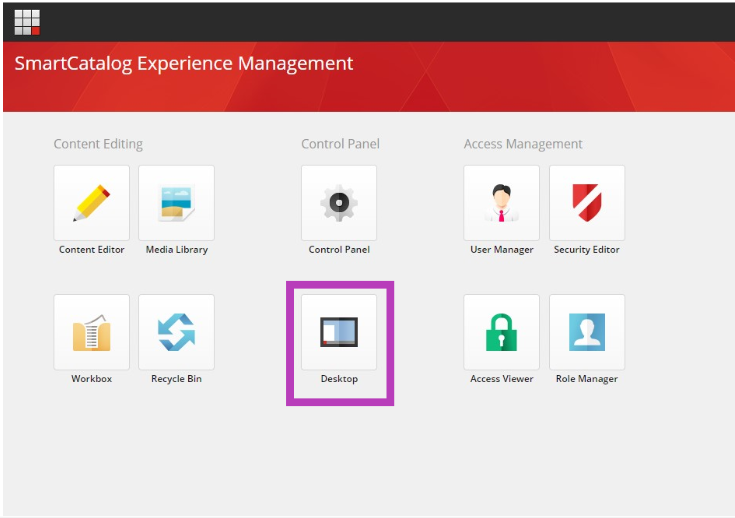Click the Media Library label
Image resolution: width=735 pixels, height=518 pixels.
pyautogui.click(x=177, y=250)
